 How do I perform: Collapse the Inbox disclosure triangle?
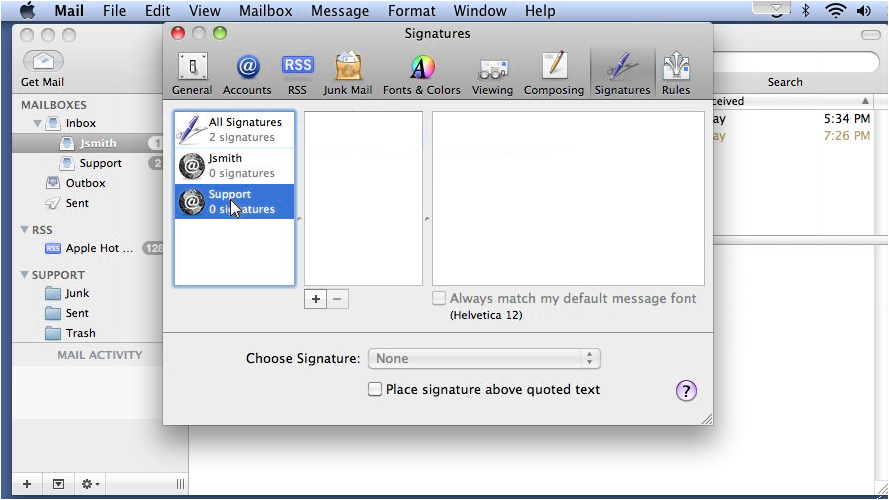[x=37, y=123]
